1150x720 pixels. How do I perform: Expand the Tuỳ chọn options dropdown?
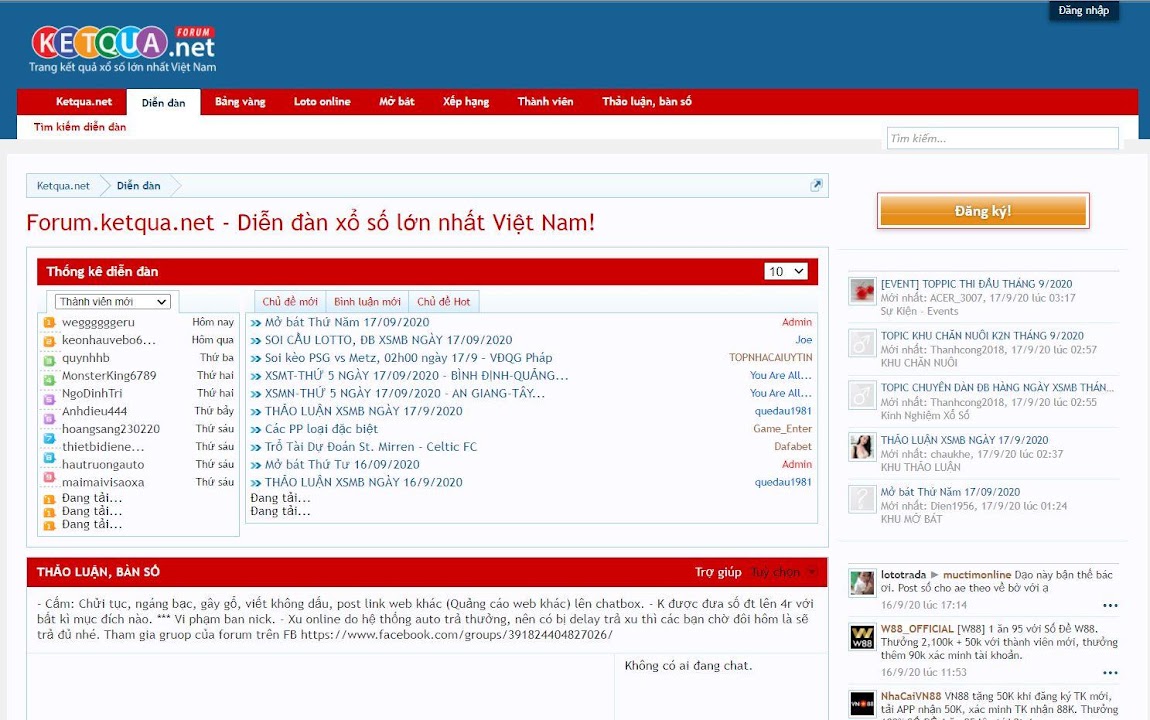pos(784,572)
